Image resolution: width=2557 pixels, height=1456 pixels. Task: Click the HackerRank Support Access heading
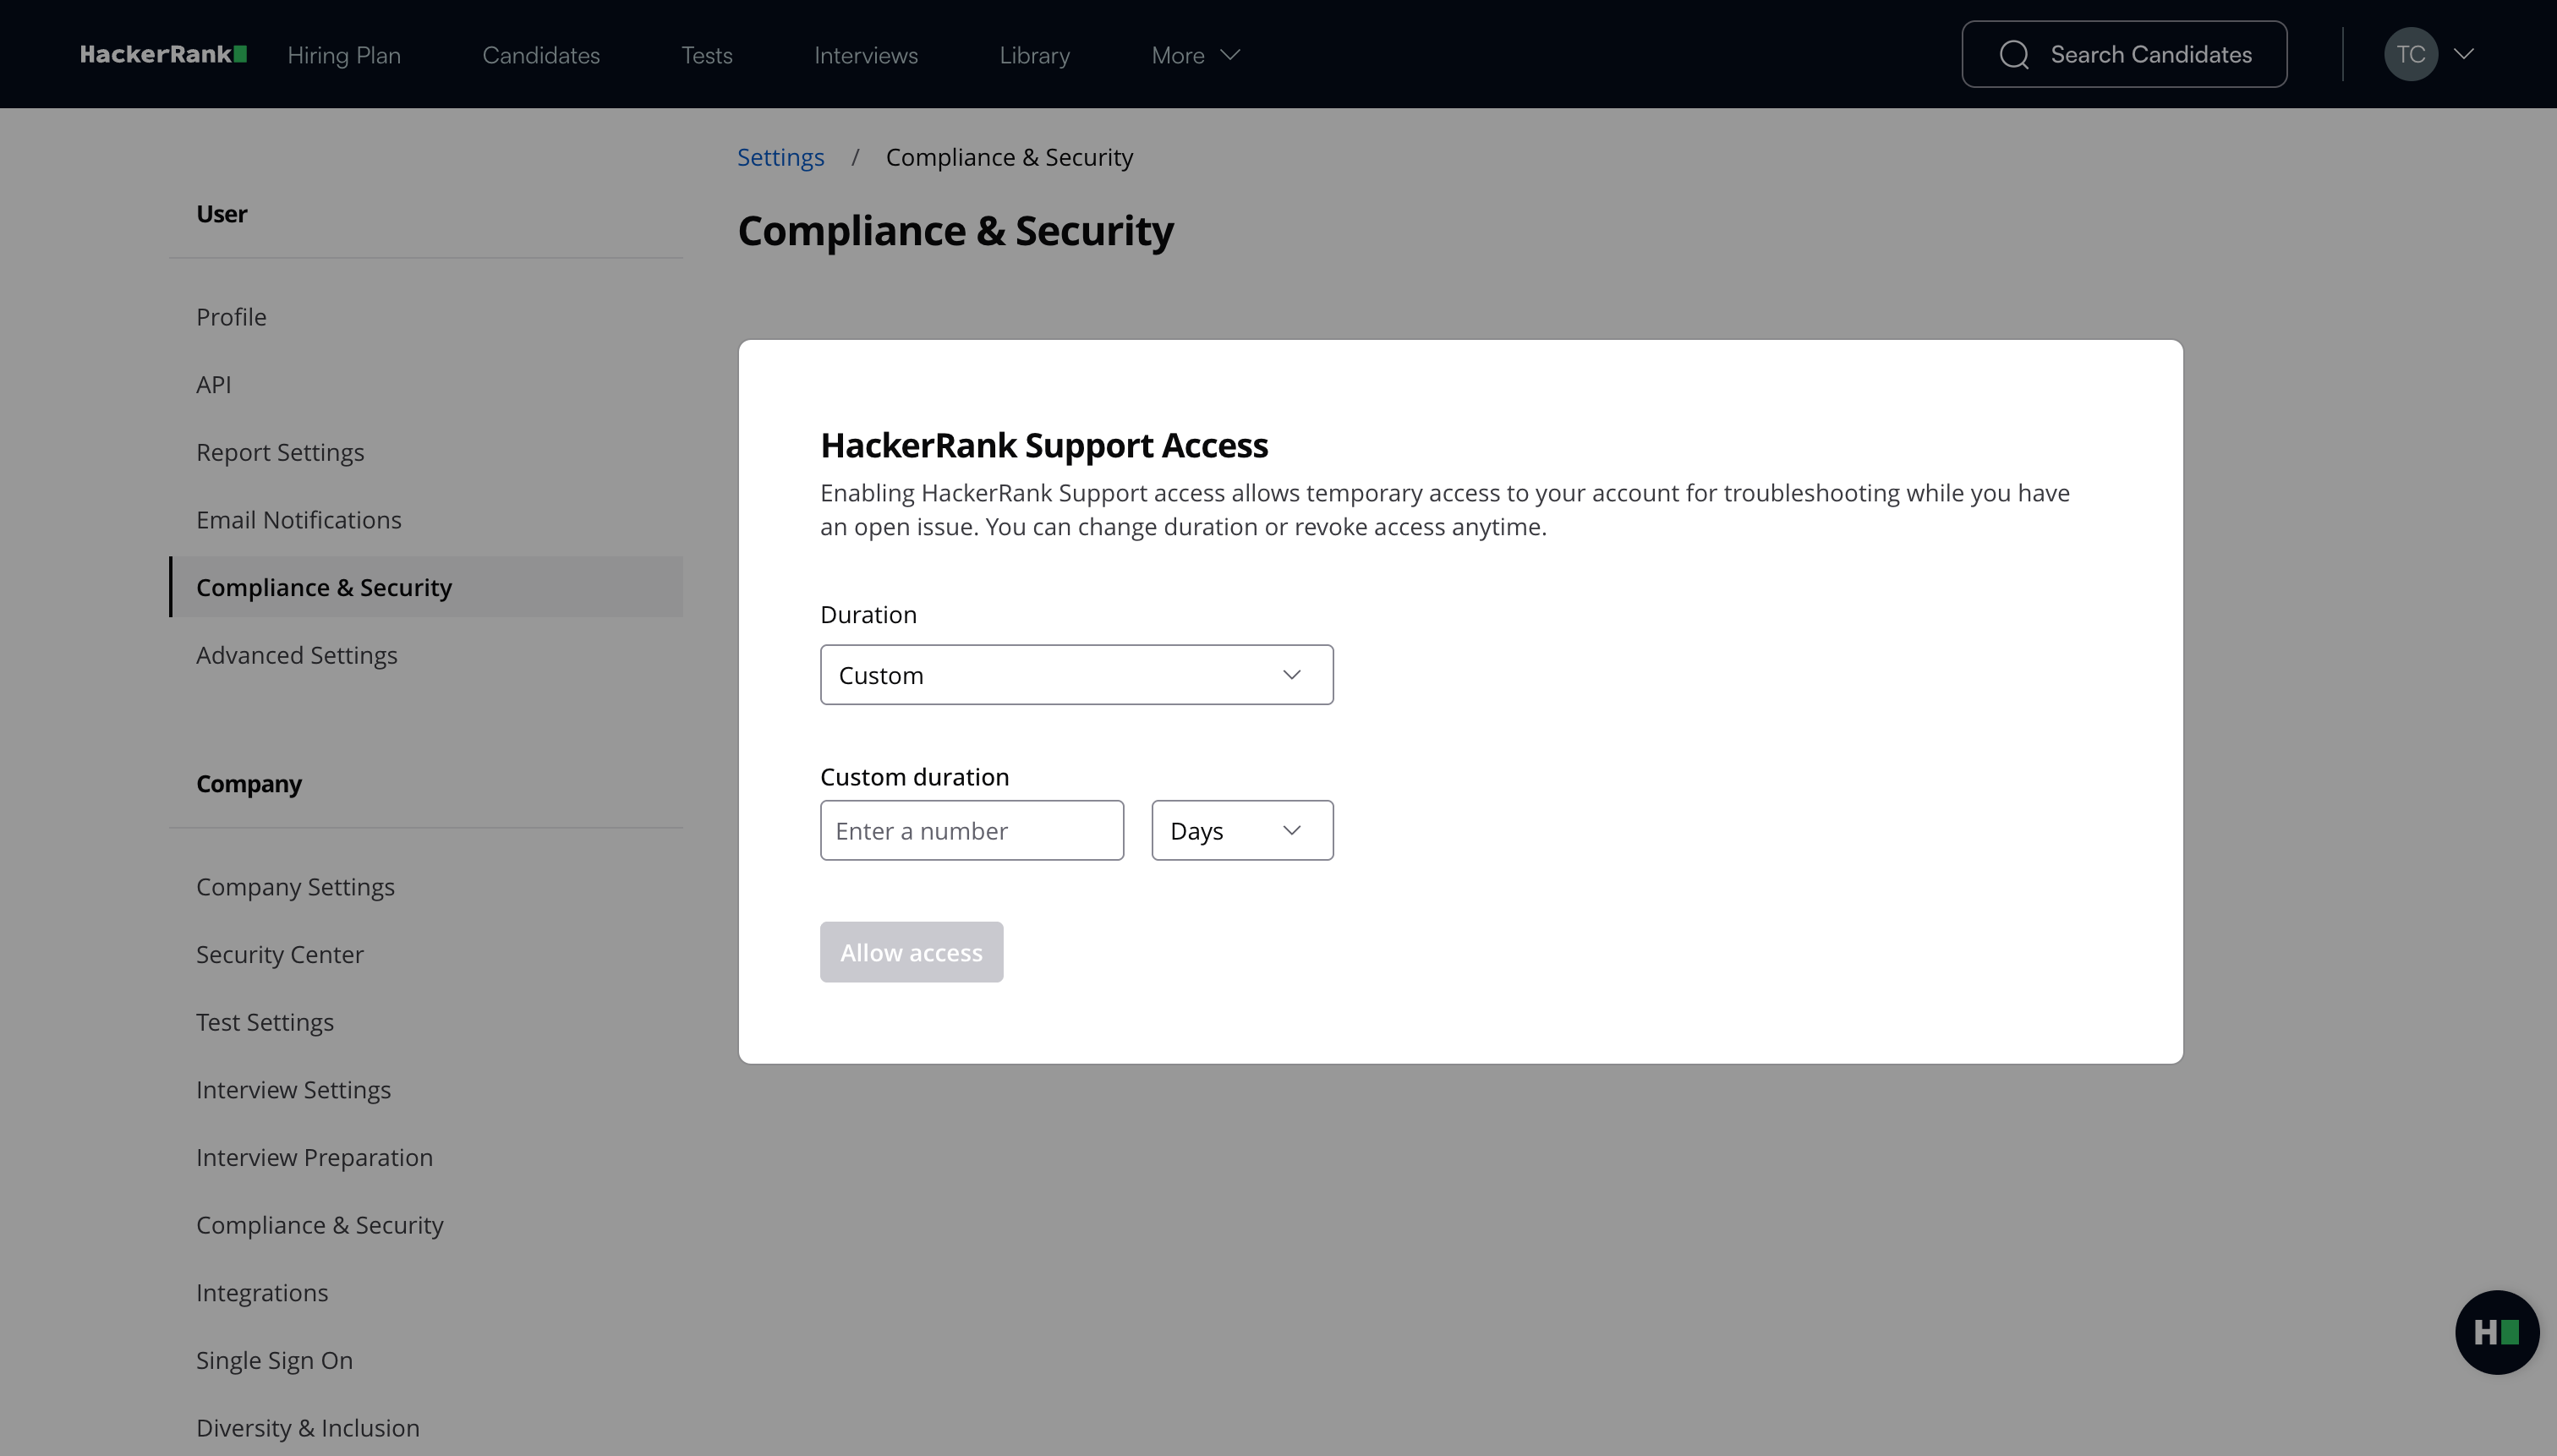point(1044,445)
